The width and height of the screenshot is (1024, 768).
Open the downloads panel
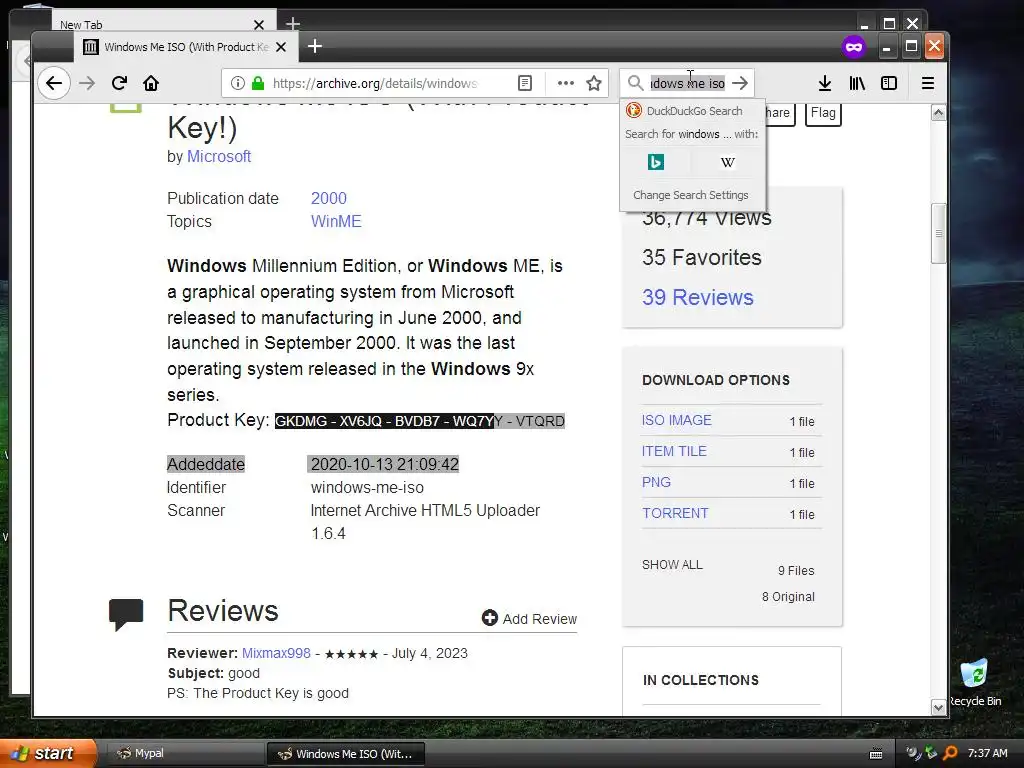coord(825,83)
